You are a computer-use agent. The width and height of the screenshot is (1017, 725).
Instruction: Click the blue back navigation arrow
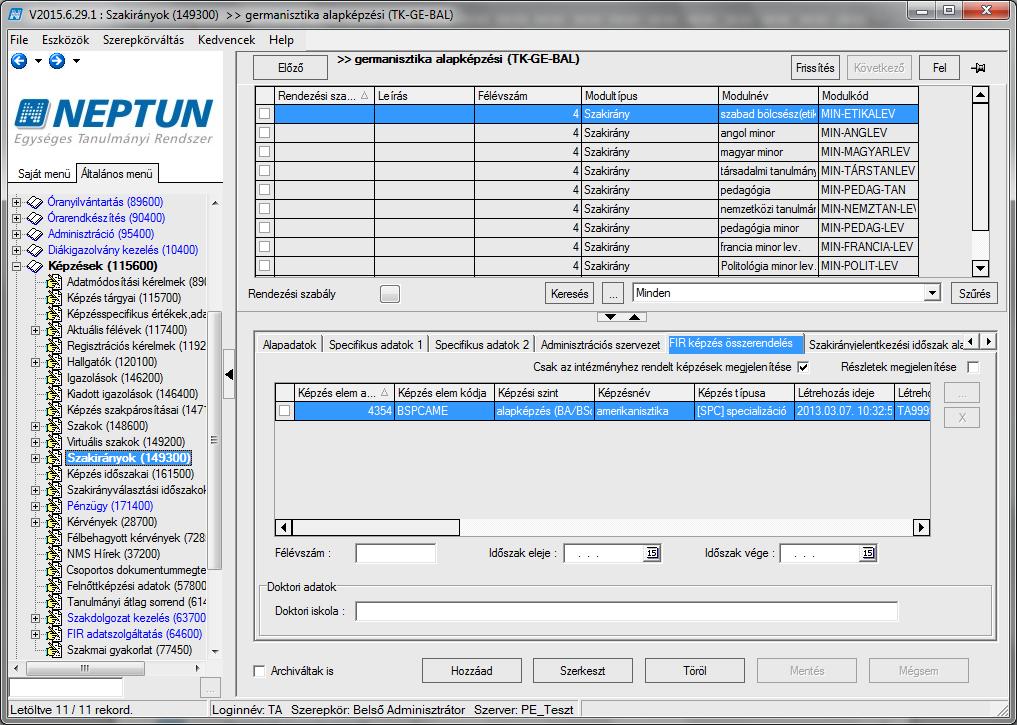(x=19, y=61)
